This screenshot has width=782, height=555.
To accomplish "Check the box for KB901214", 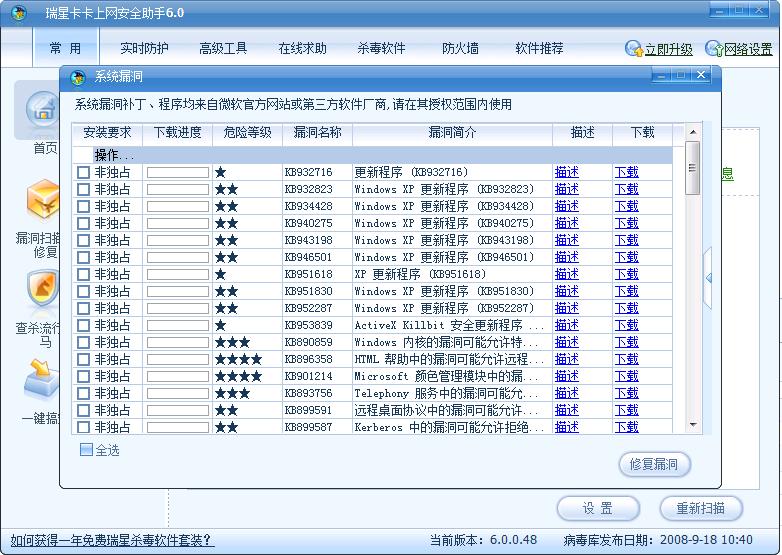I will click(83, 376).
